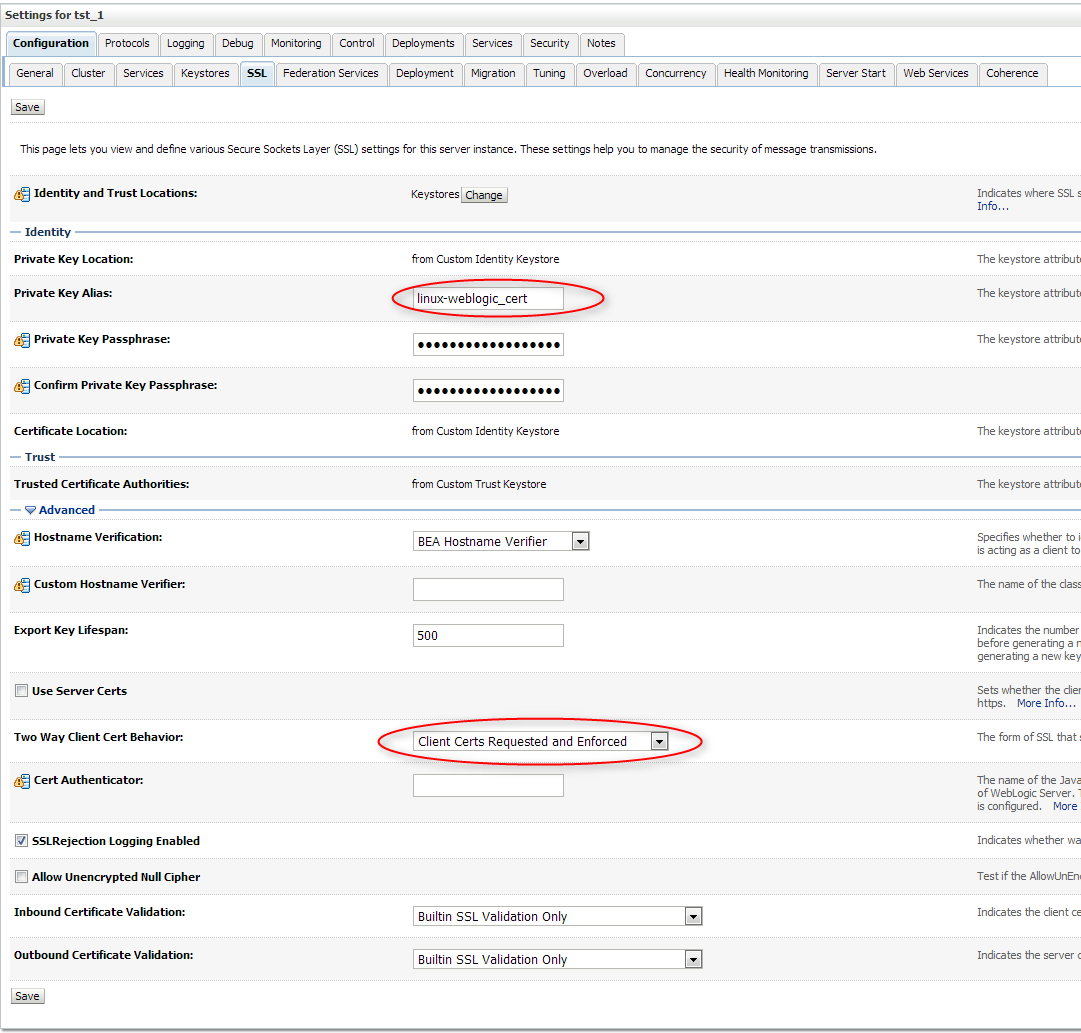Click the Keystores Change button

(484, 195)
